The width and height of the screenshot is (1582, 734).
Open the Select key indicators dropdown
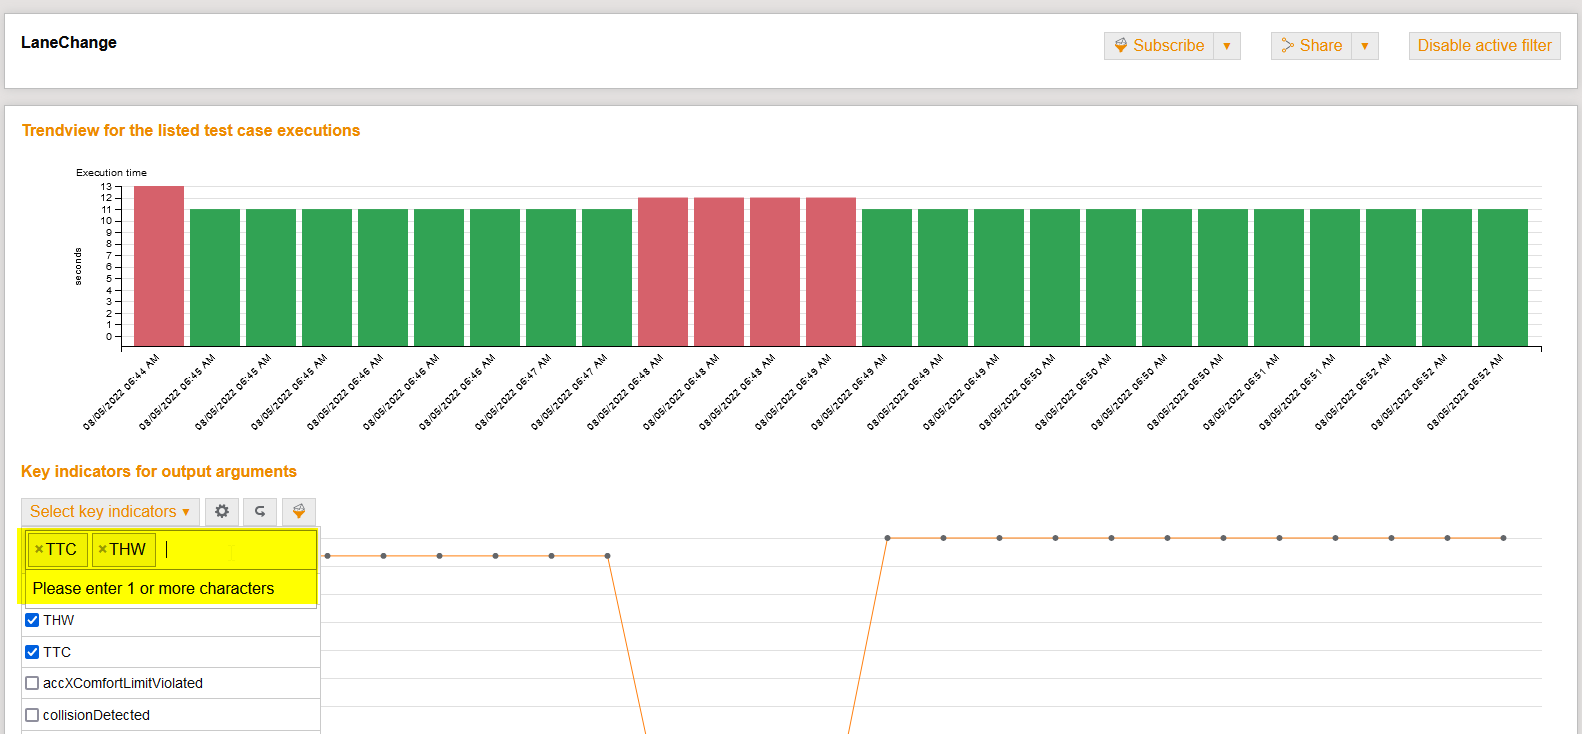110,511
